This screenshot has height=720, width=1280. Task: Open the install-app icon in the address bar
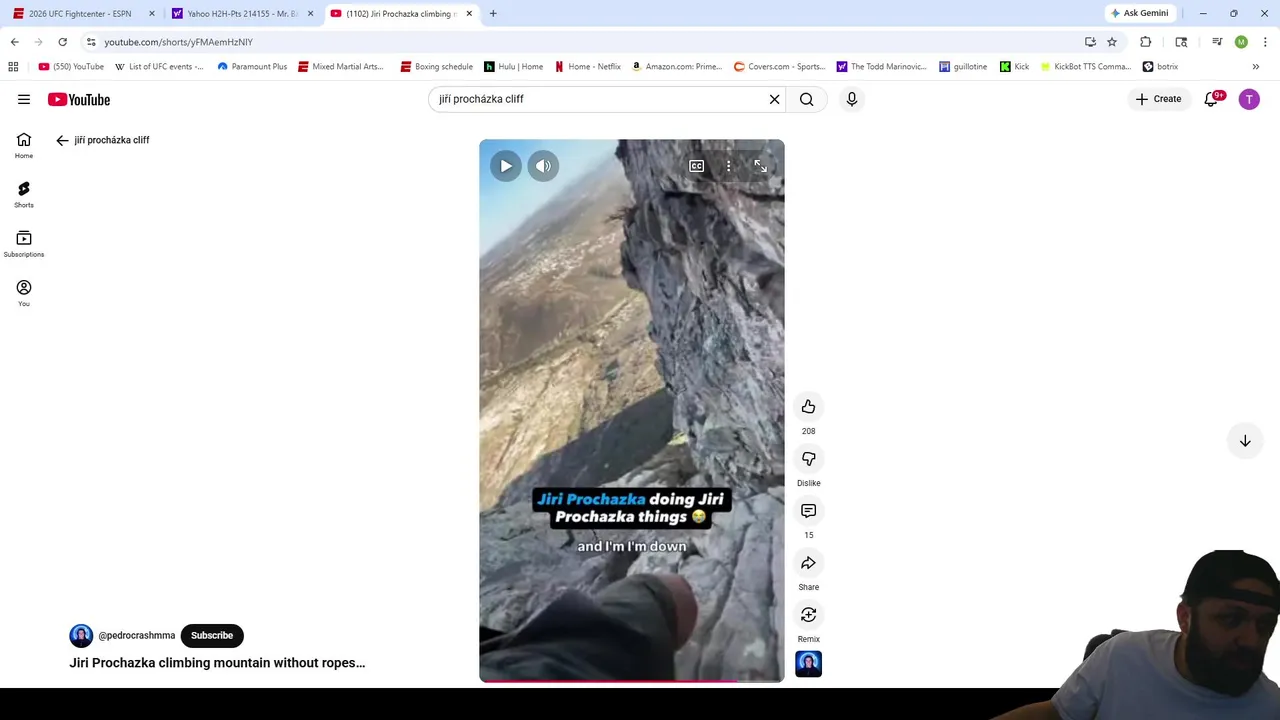(1090, 42)
